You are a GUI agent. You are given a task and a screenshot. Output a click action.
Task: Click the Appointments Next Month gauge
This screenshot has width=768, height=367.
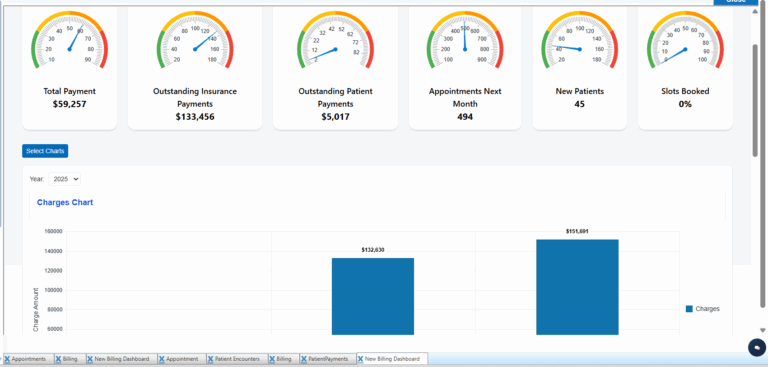point(465,41)
